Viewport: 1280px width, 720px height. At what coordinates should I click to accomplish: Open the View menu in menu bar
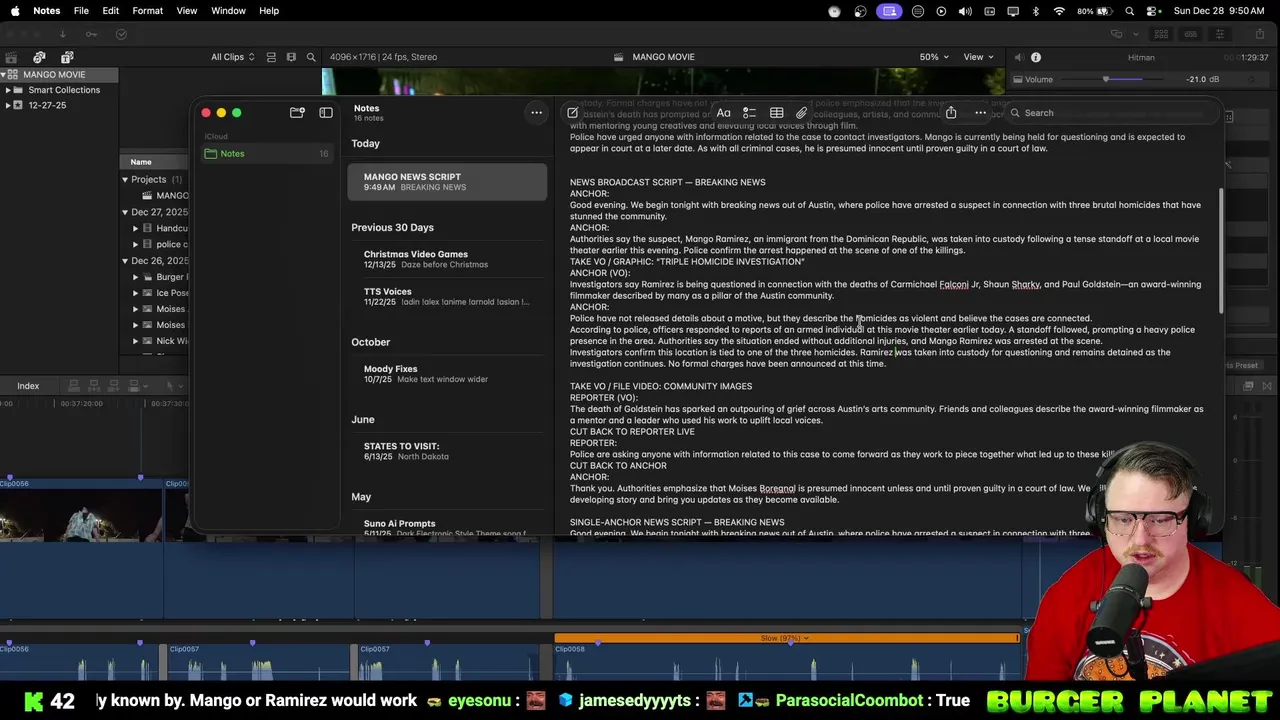tap(186, 11)
